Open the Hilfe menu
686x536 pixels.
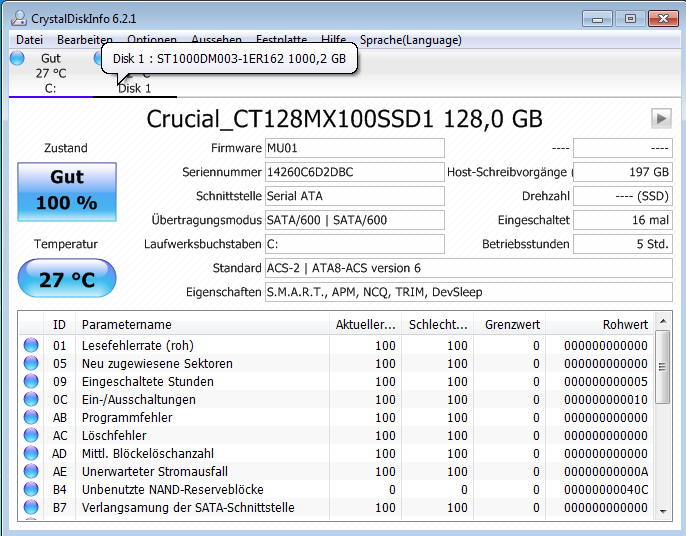pos(333,40)
